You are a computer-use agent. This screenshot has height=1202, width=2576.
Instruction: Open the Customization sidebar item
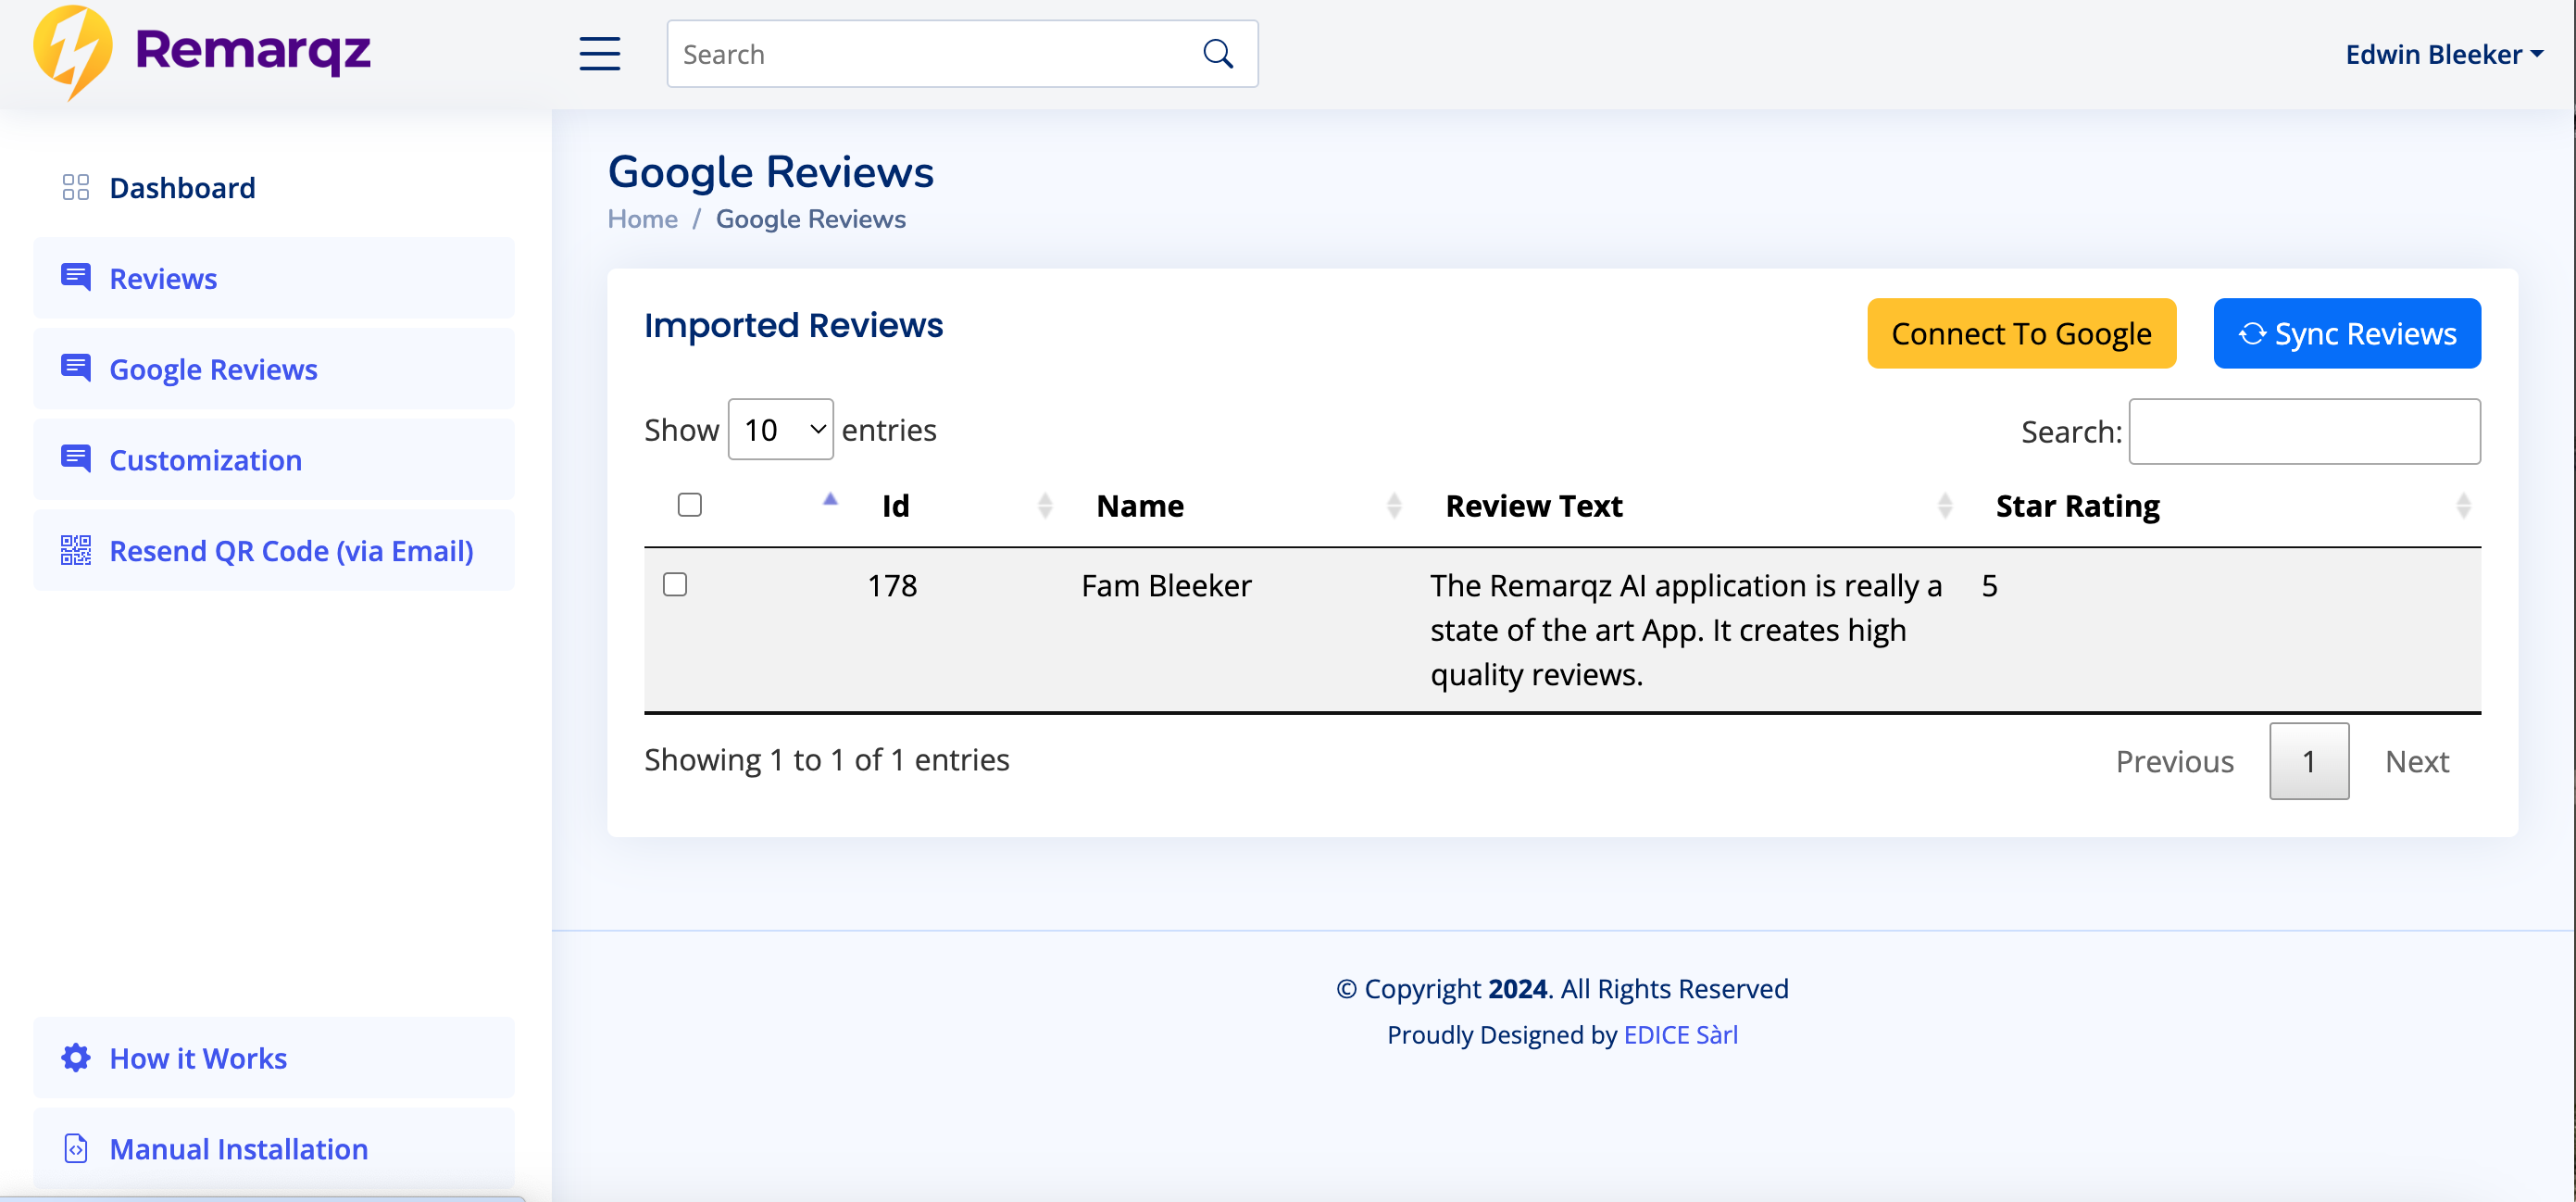coord(205,460)
